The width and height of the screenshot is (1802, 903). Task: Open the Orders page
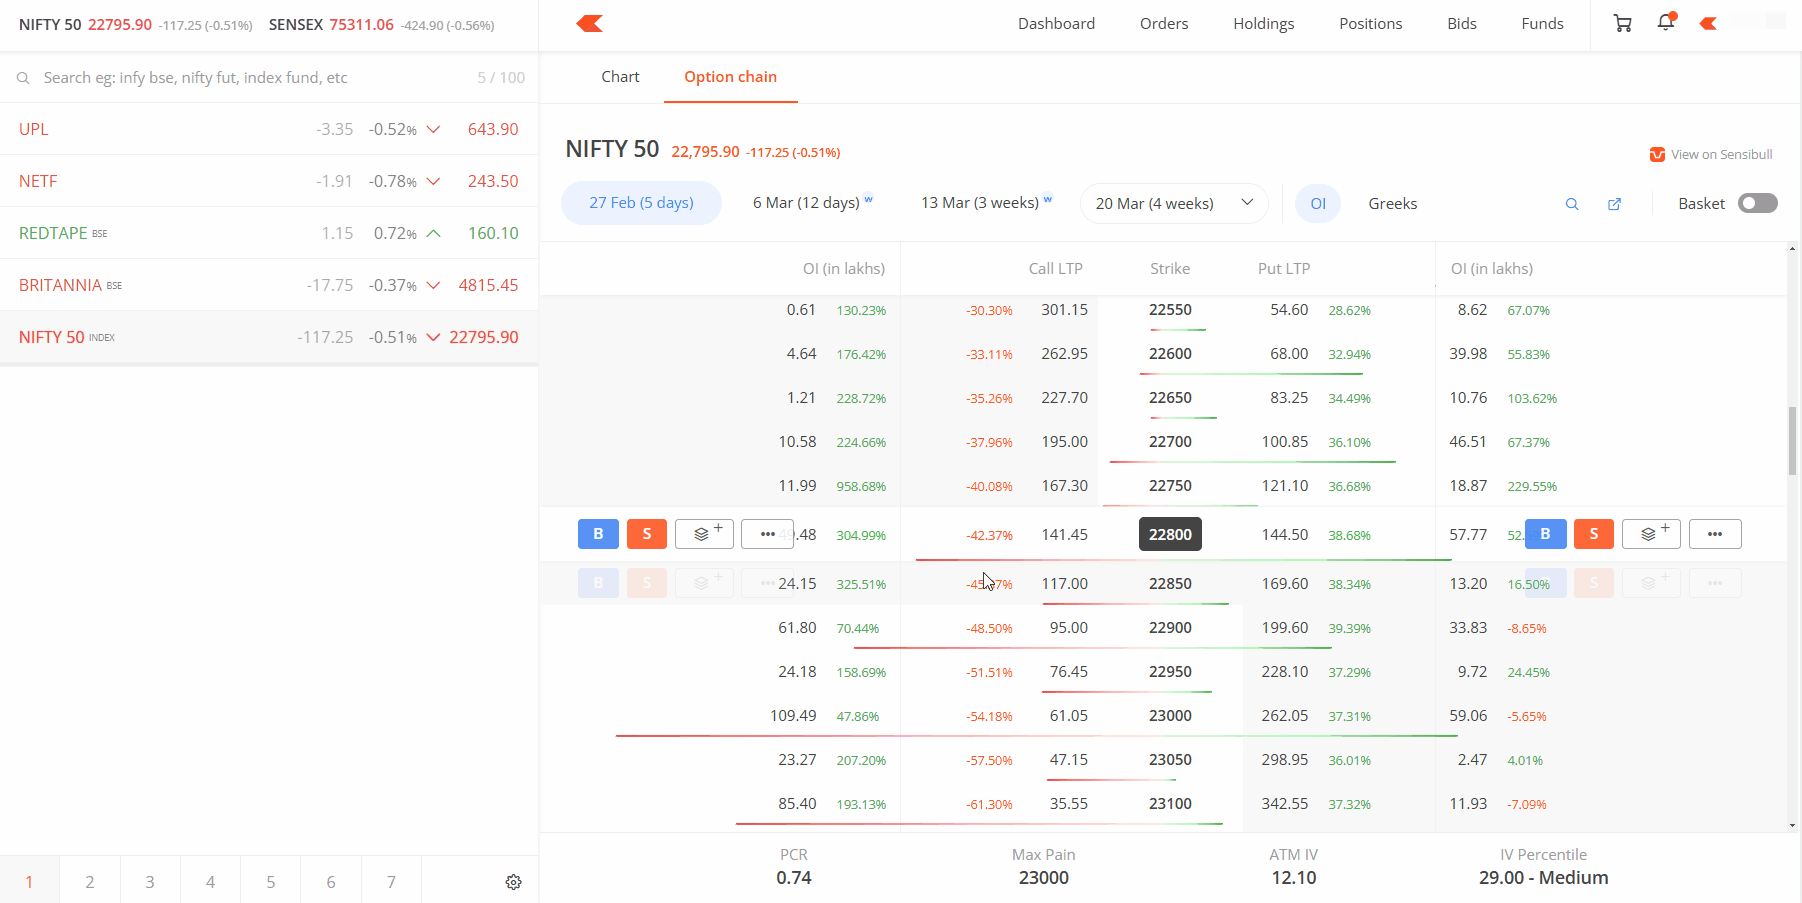tap(1164, 23)
